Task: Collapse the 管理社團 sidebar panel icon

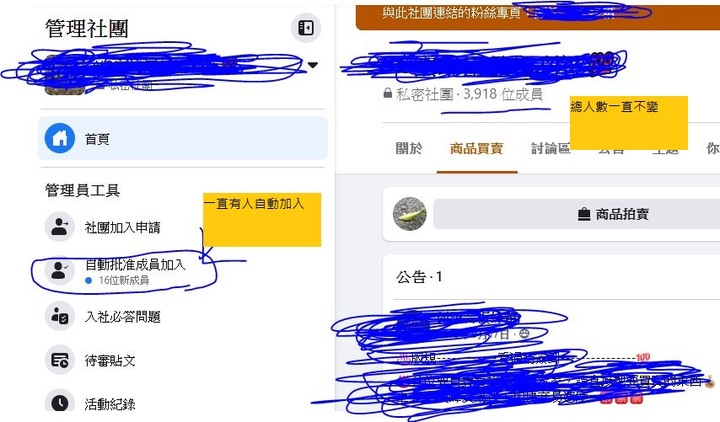Action: pyautogui.click(x=306, y=28)
